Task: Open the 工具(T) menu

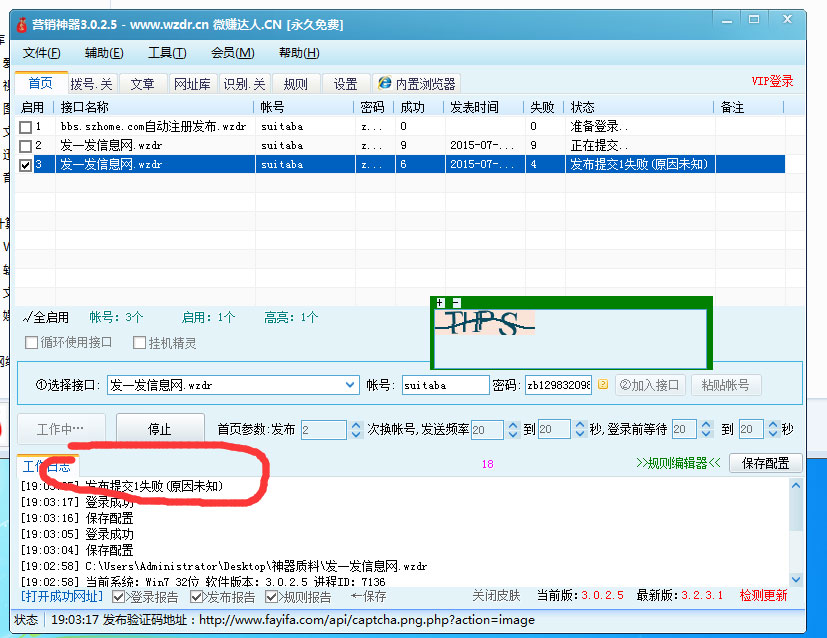Action: tap(166, 53)
